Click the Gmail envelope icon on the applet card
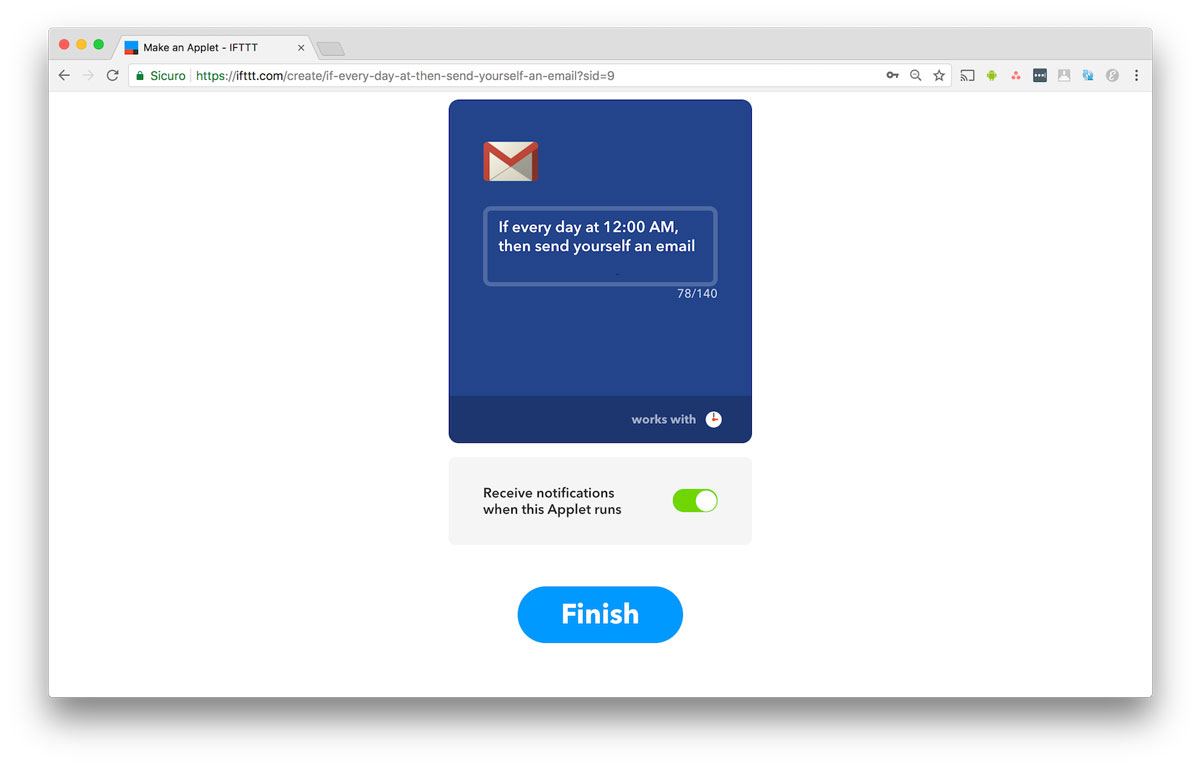The height and width of the screenshot is (766, 1200). pos(511,161)
